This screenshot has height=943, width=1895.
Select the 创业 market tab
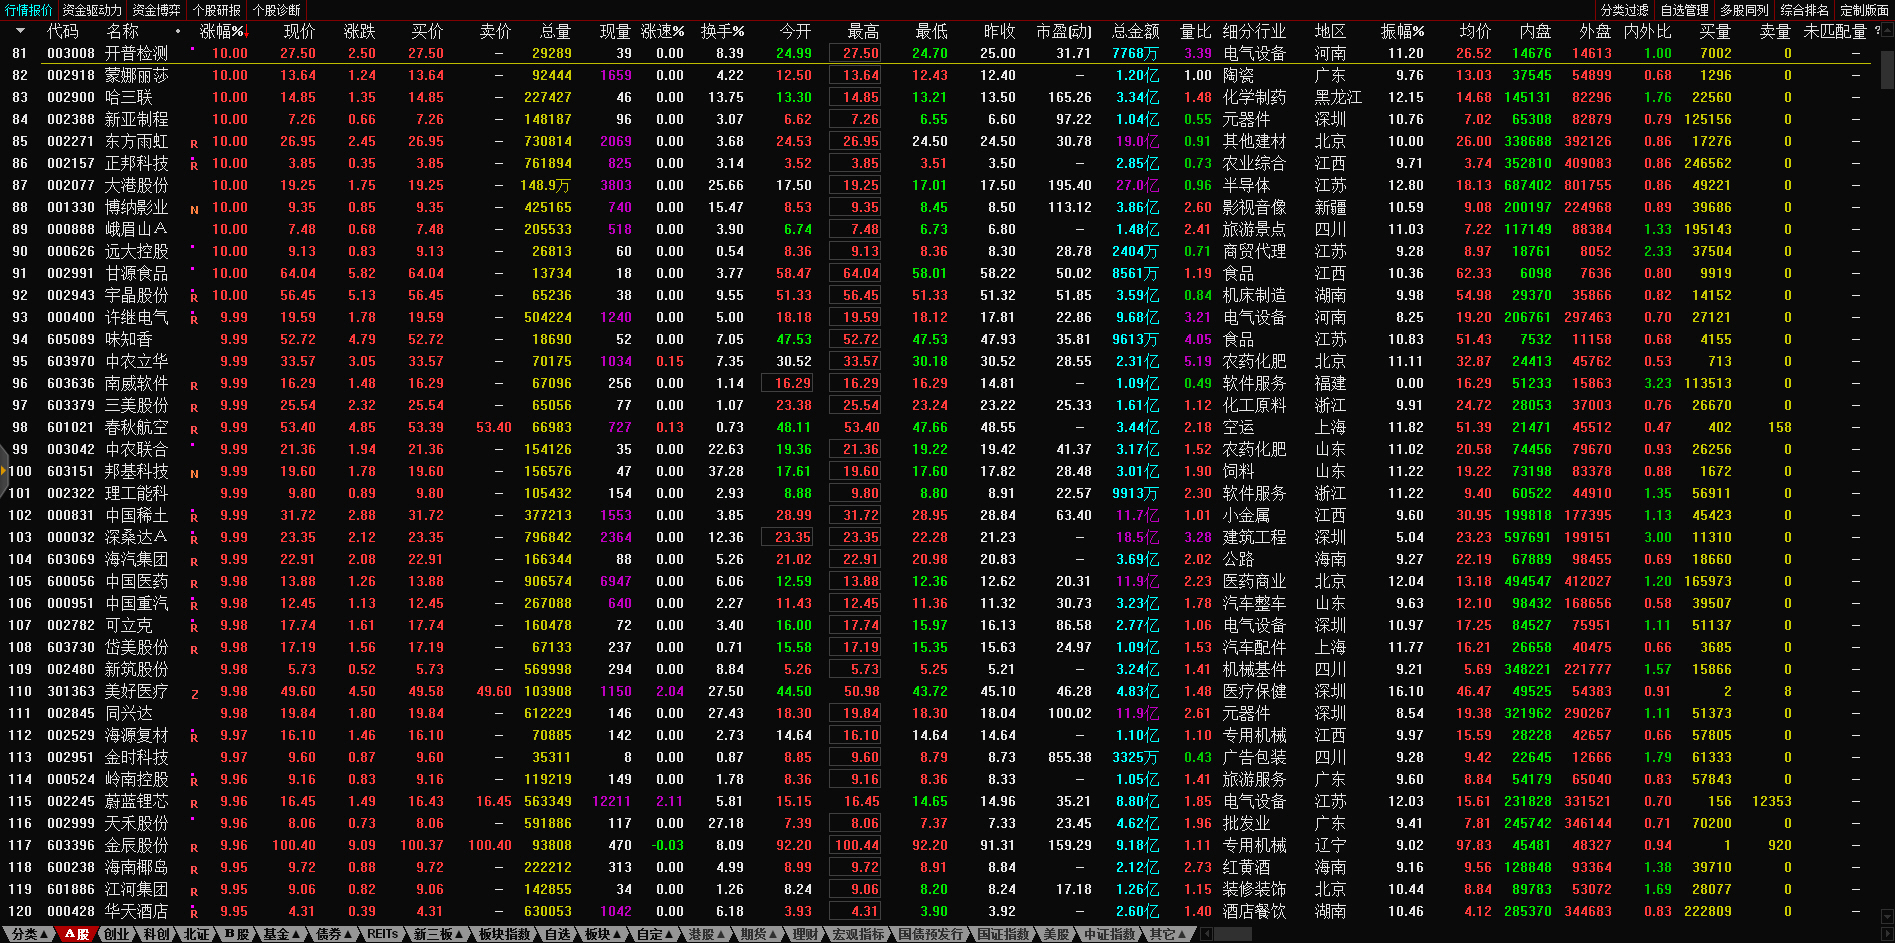pyautogui.click(x=117, y=934)
